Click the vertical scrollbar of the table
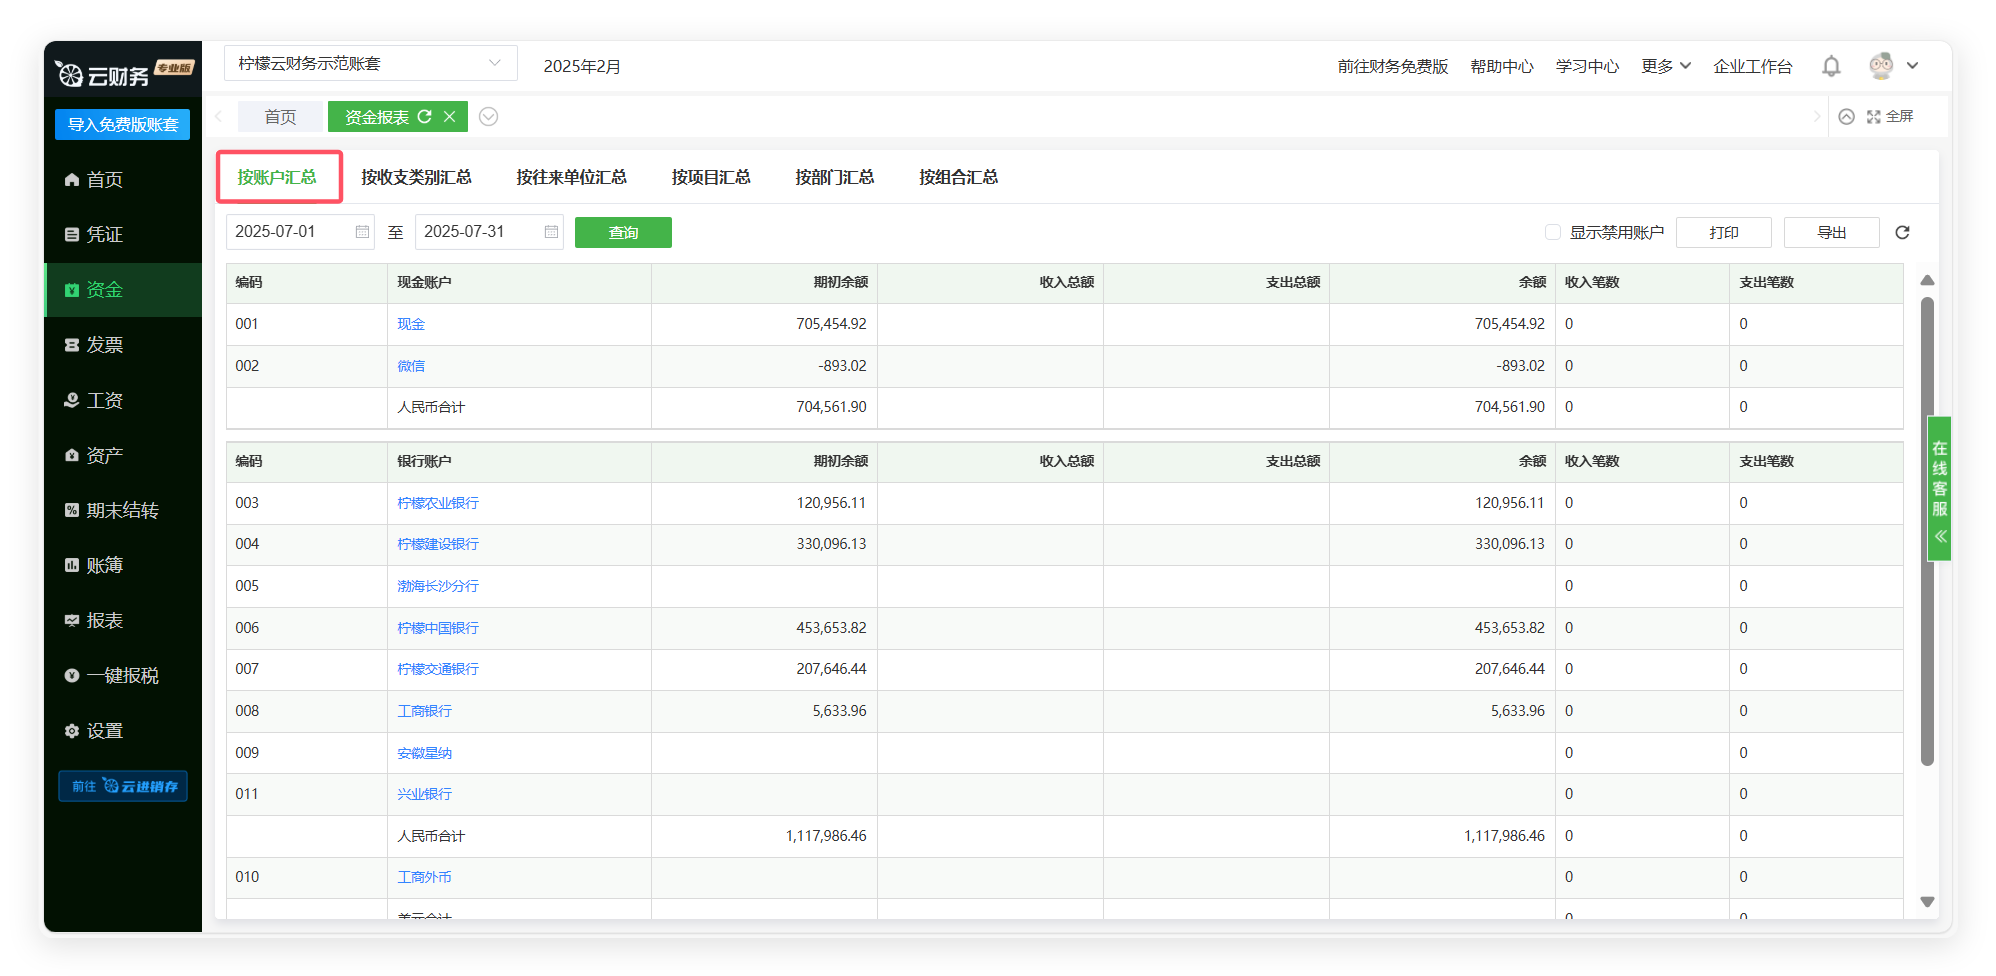Image resolution: width=1996 pixels, height=976 pixels. [1927, 530]
